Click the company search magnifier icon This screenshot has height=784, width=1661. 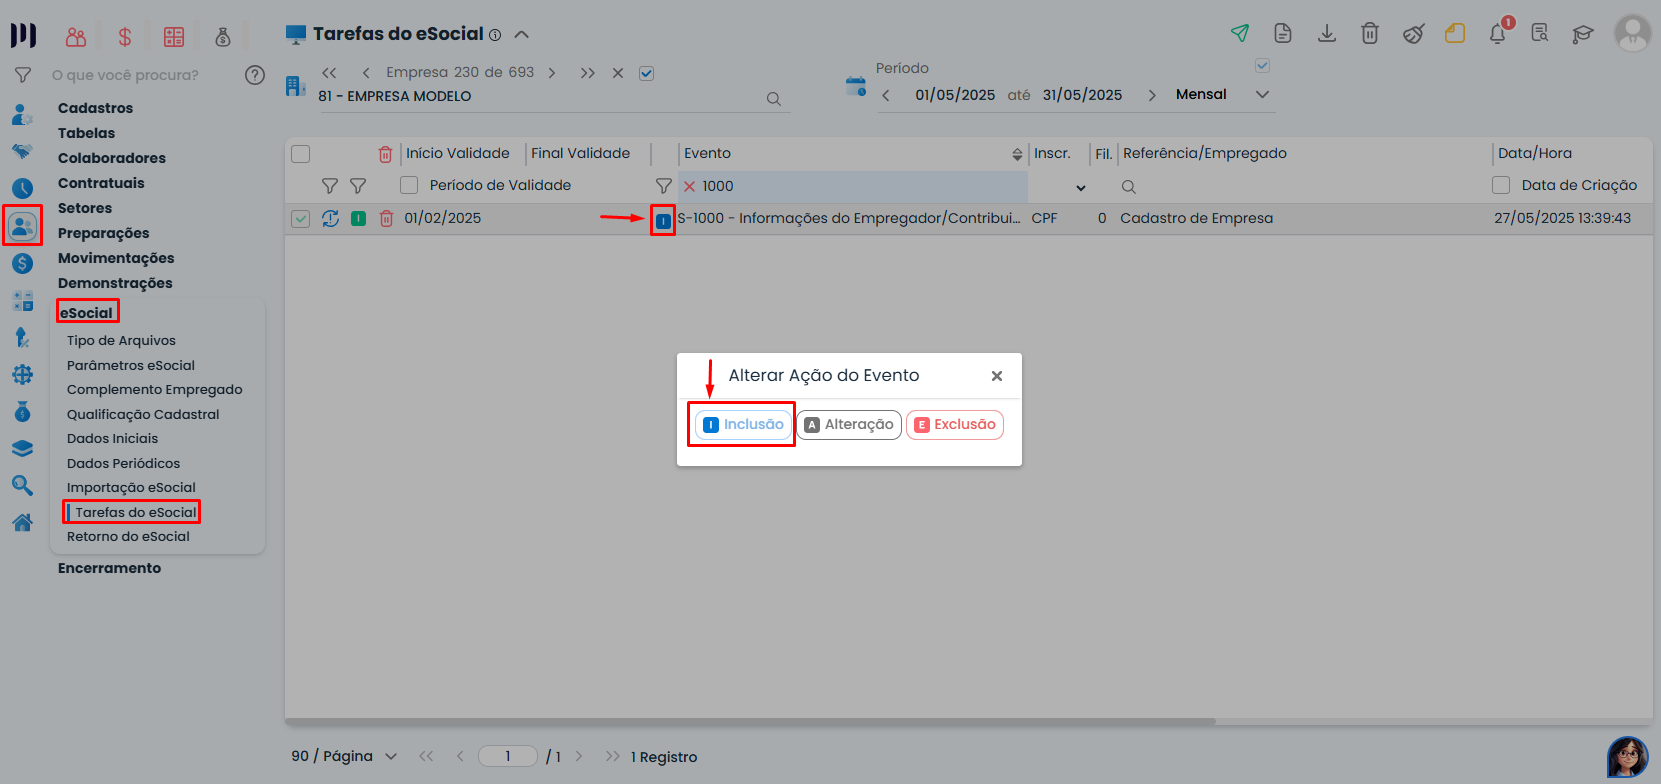773,99
